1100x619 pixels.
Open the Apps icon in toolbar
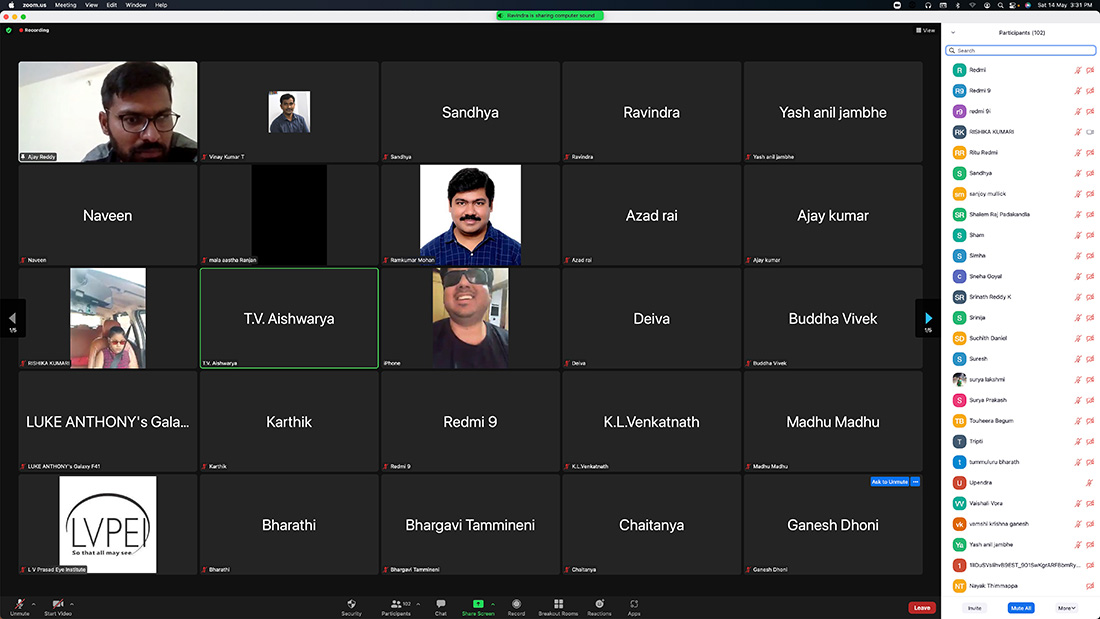click(x=634, y=604)
